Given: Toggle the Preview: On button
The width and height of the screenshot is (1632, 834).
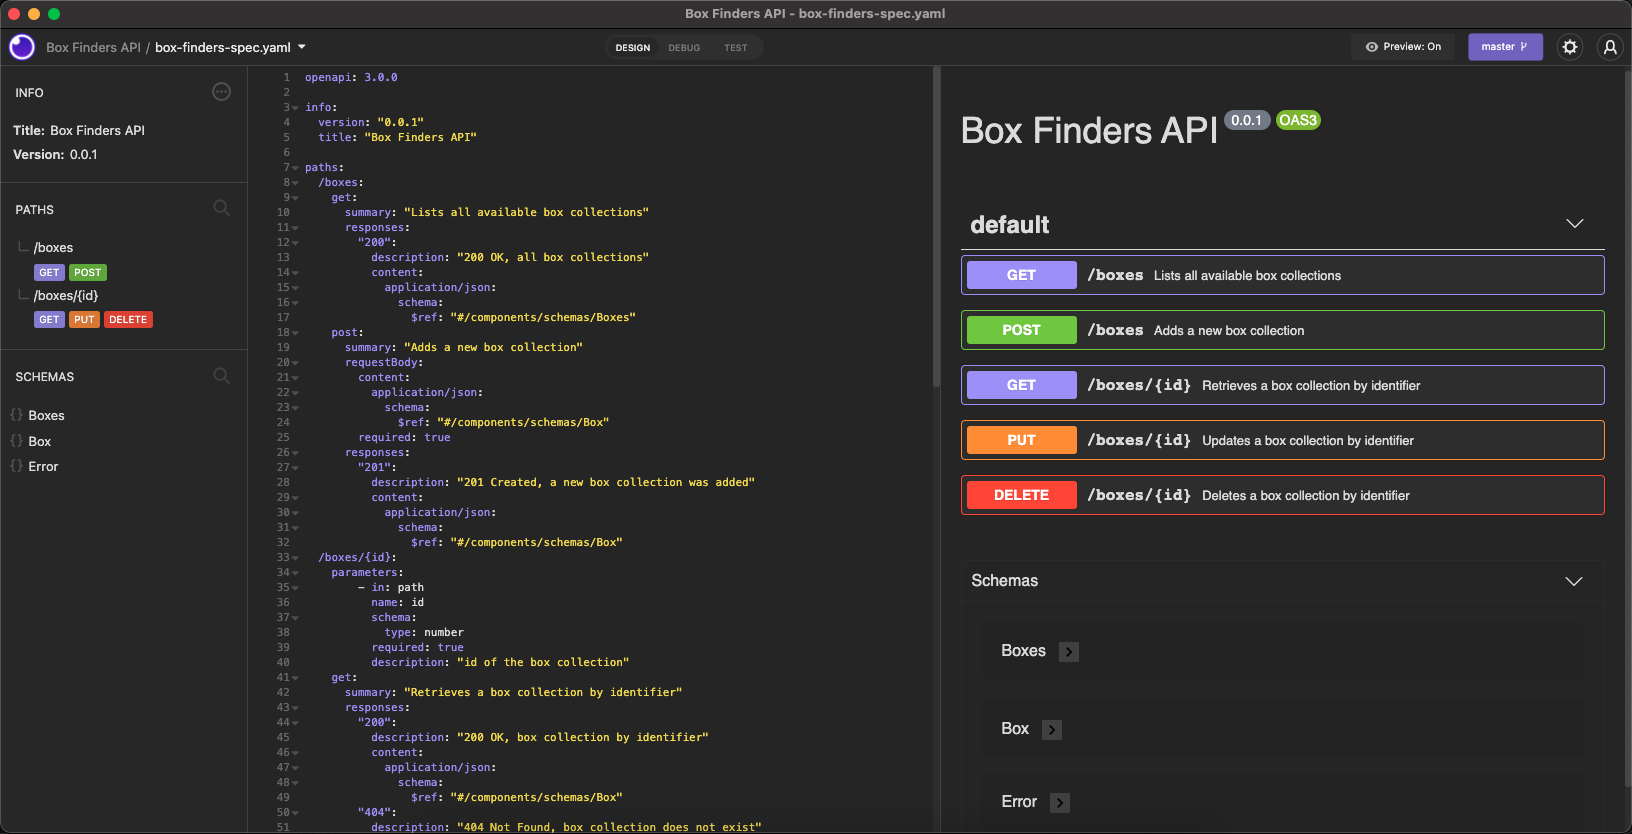Looking at the screenshot, I should pyautogui.click(x=1403, y=47).
